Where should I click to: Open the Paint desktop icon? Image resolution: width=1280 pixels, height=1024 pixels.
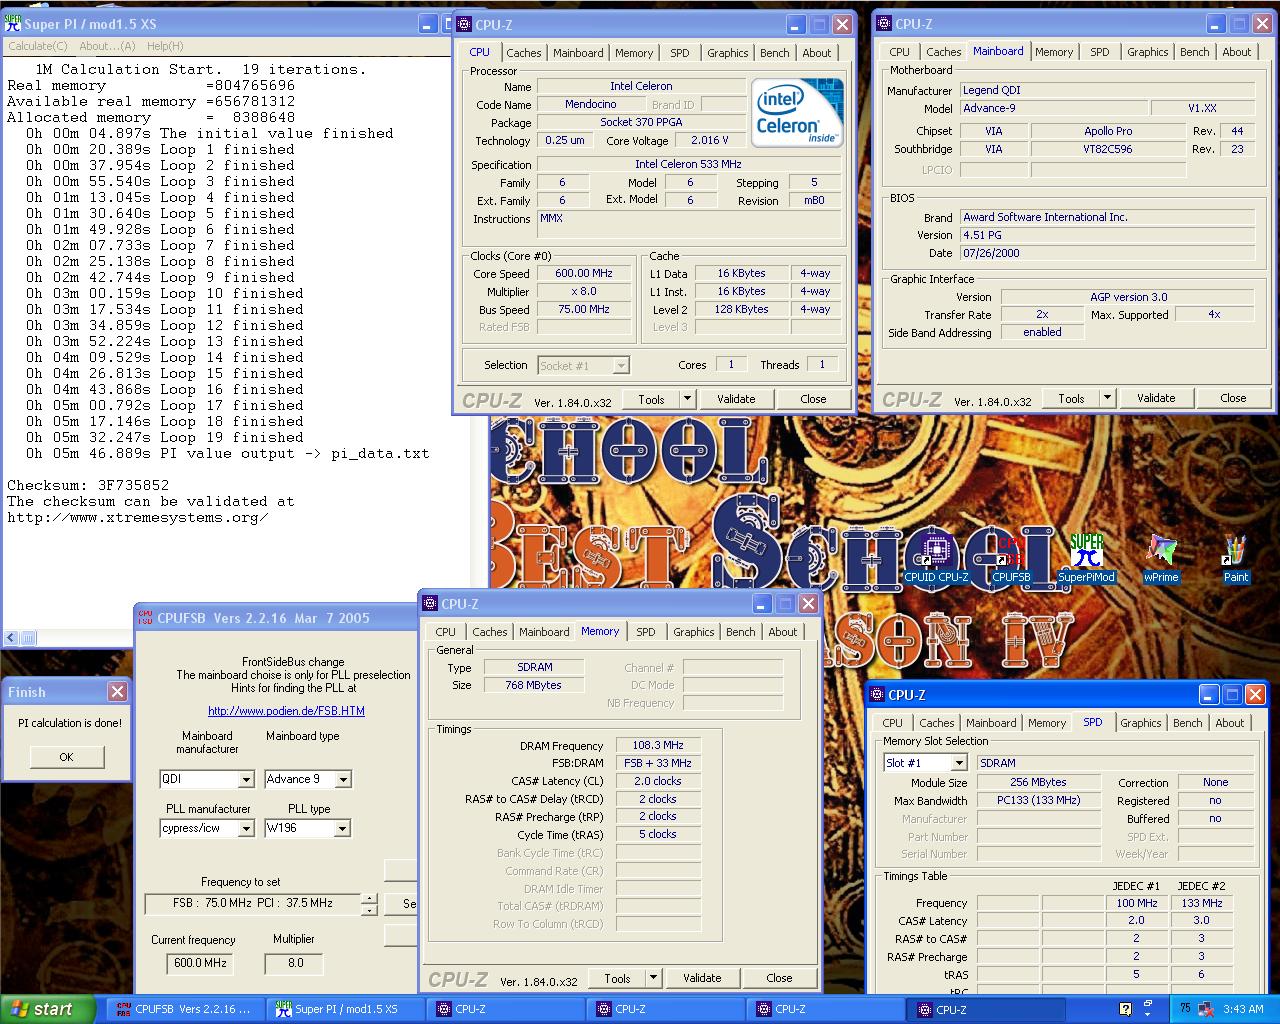pyautogui.click(x=1236, y=558)
